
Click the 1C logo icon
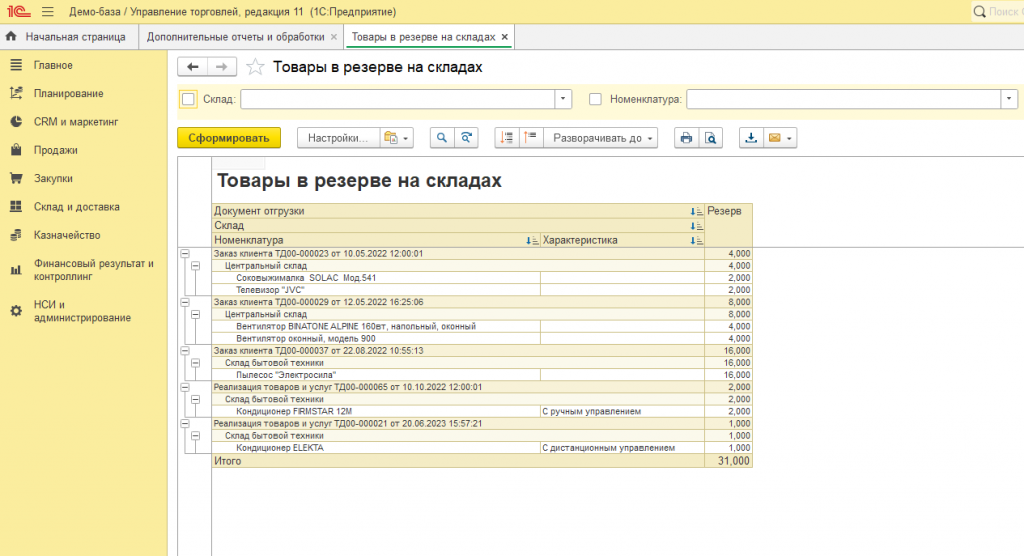coord(18,11)
